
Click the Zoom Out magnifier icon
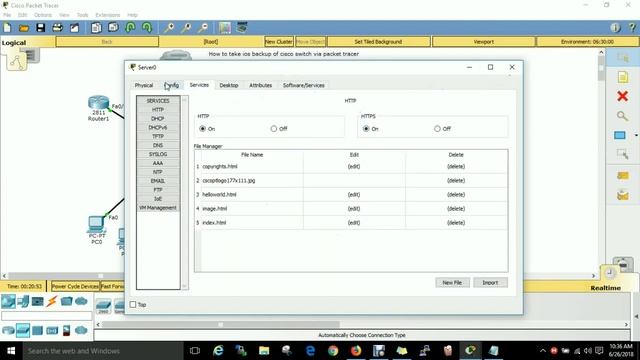pos(203,28)
